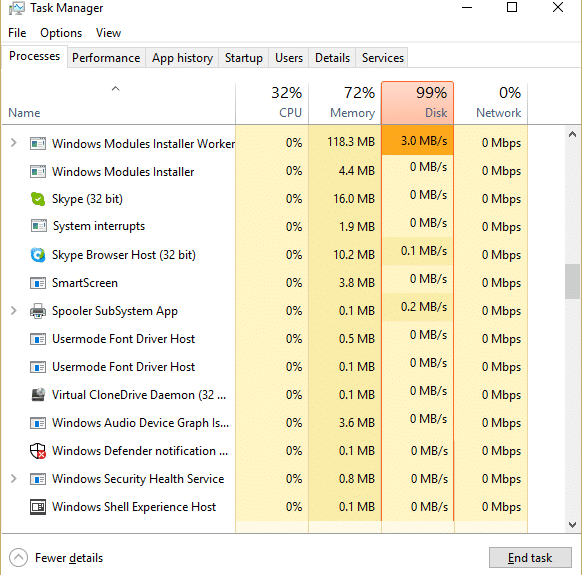Click the Skype (32 bit) green icon
582x575 pixels.
[x=38, y=199]
